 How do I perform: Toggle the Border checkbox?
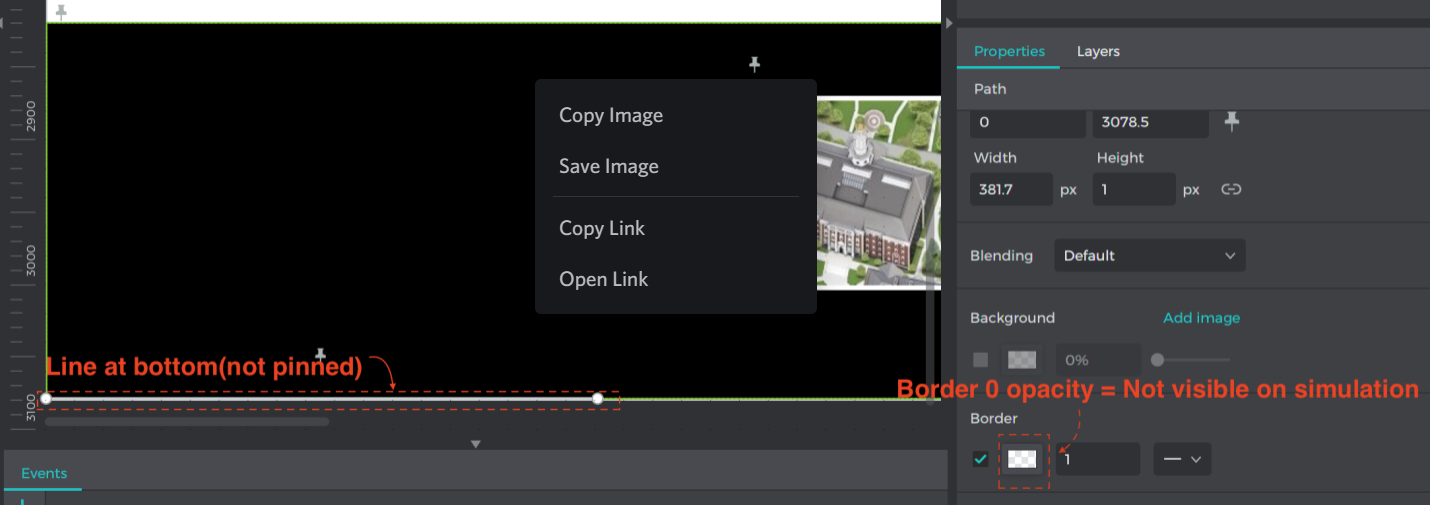pyautogui.click(x=980, y=459)
